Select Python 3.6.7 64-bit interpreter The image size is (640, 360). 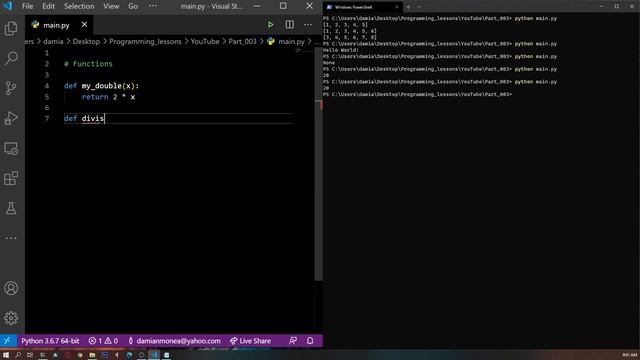tap(50, 340)
